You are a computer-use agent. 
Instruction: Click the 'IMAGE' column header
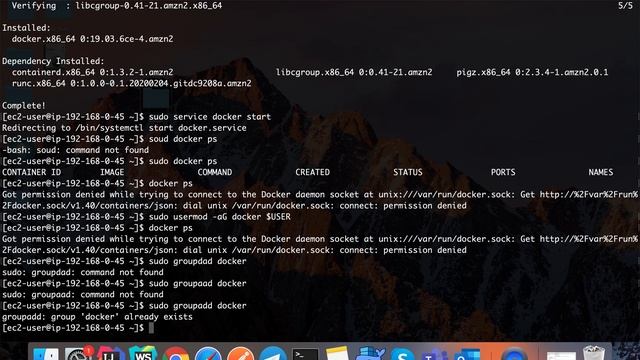tap(112, 172)
